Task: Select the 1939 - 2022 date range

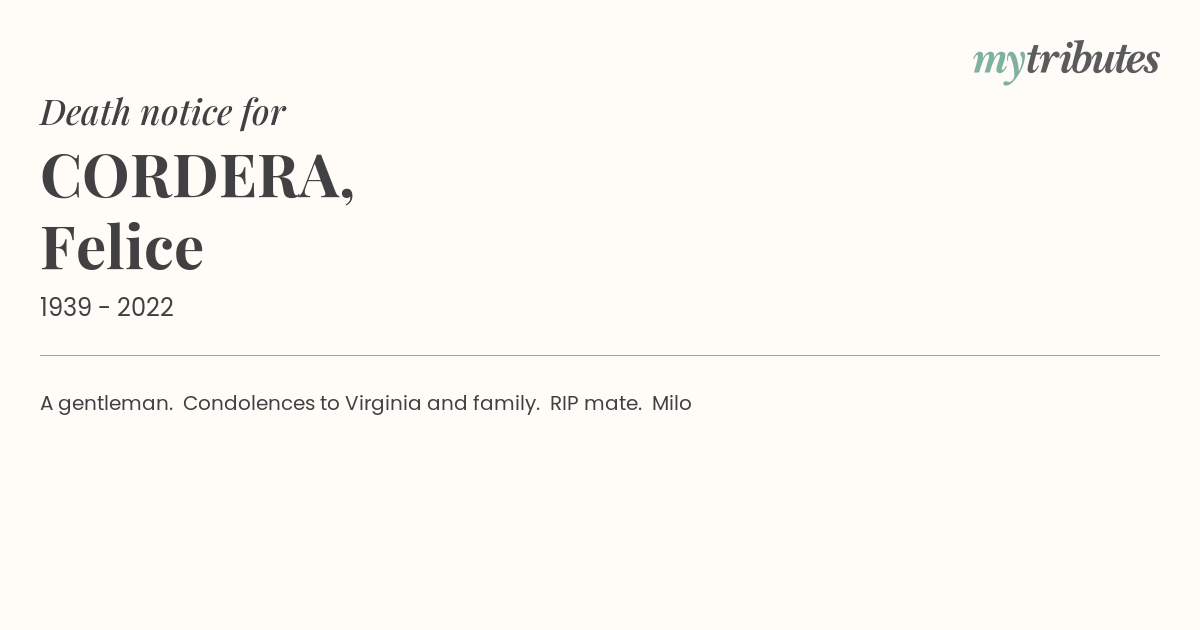Action: point(107,308)
